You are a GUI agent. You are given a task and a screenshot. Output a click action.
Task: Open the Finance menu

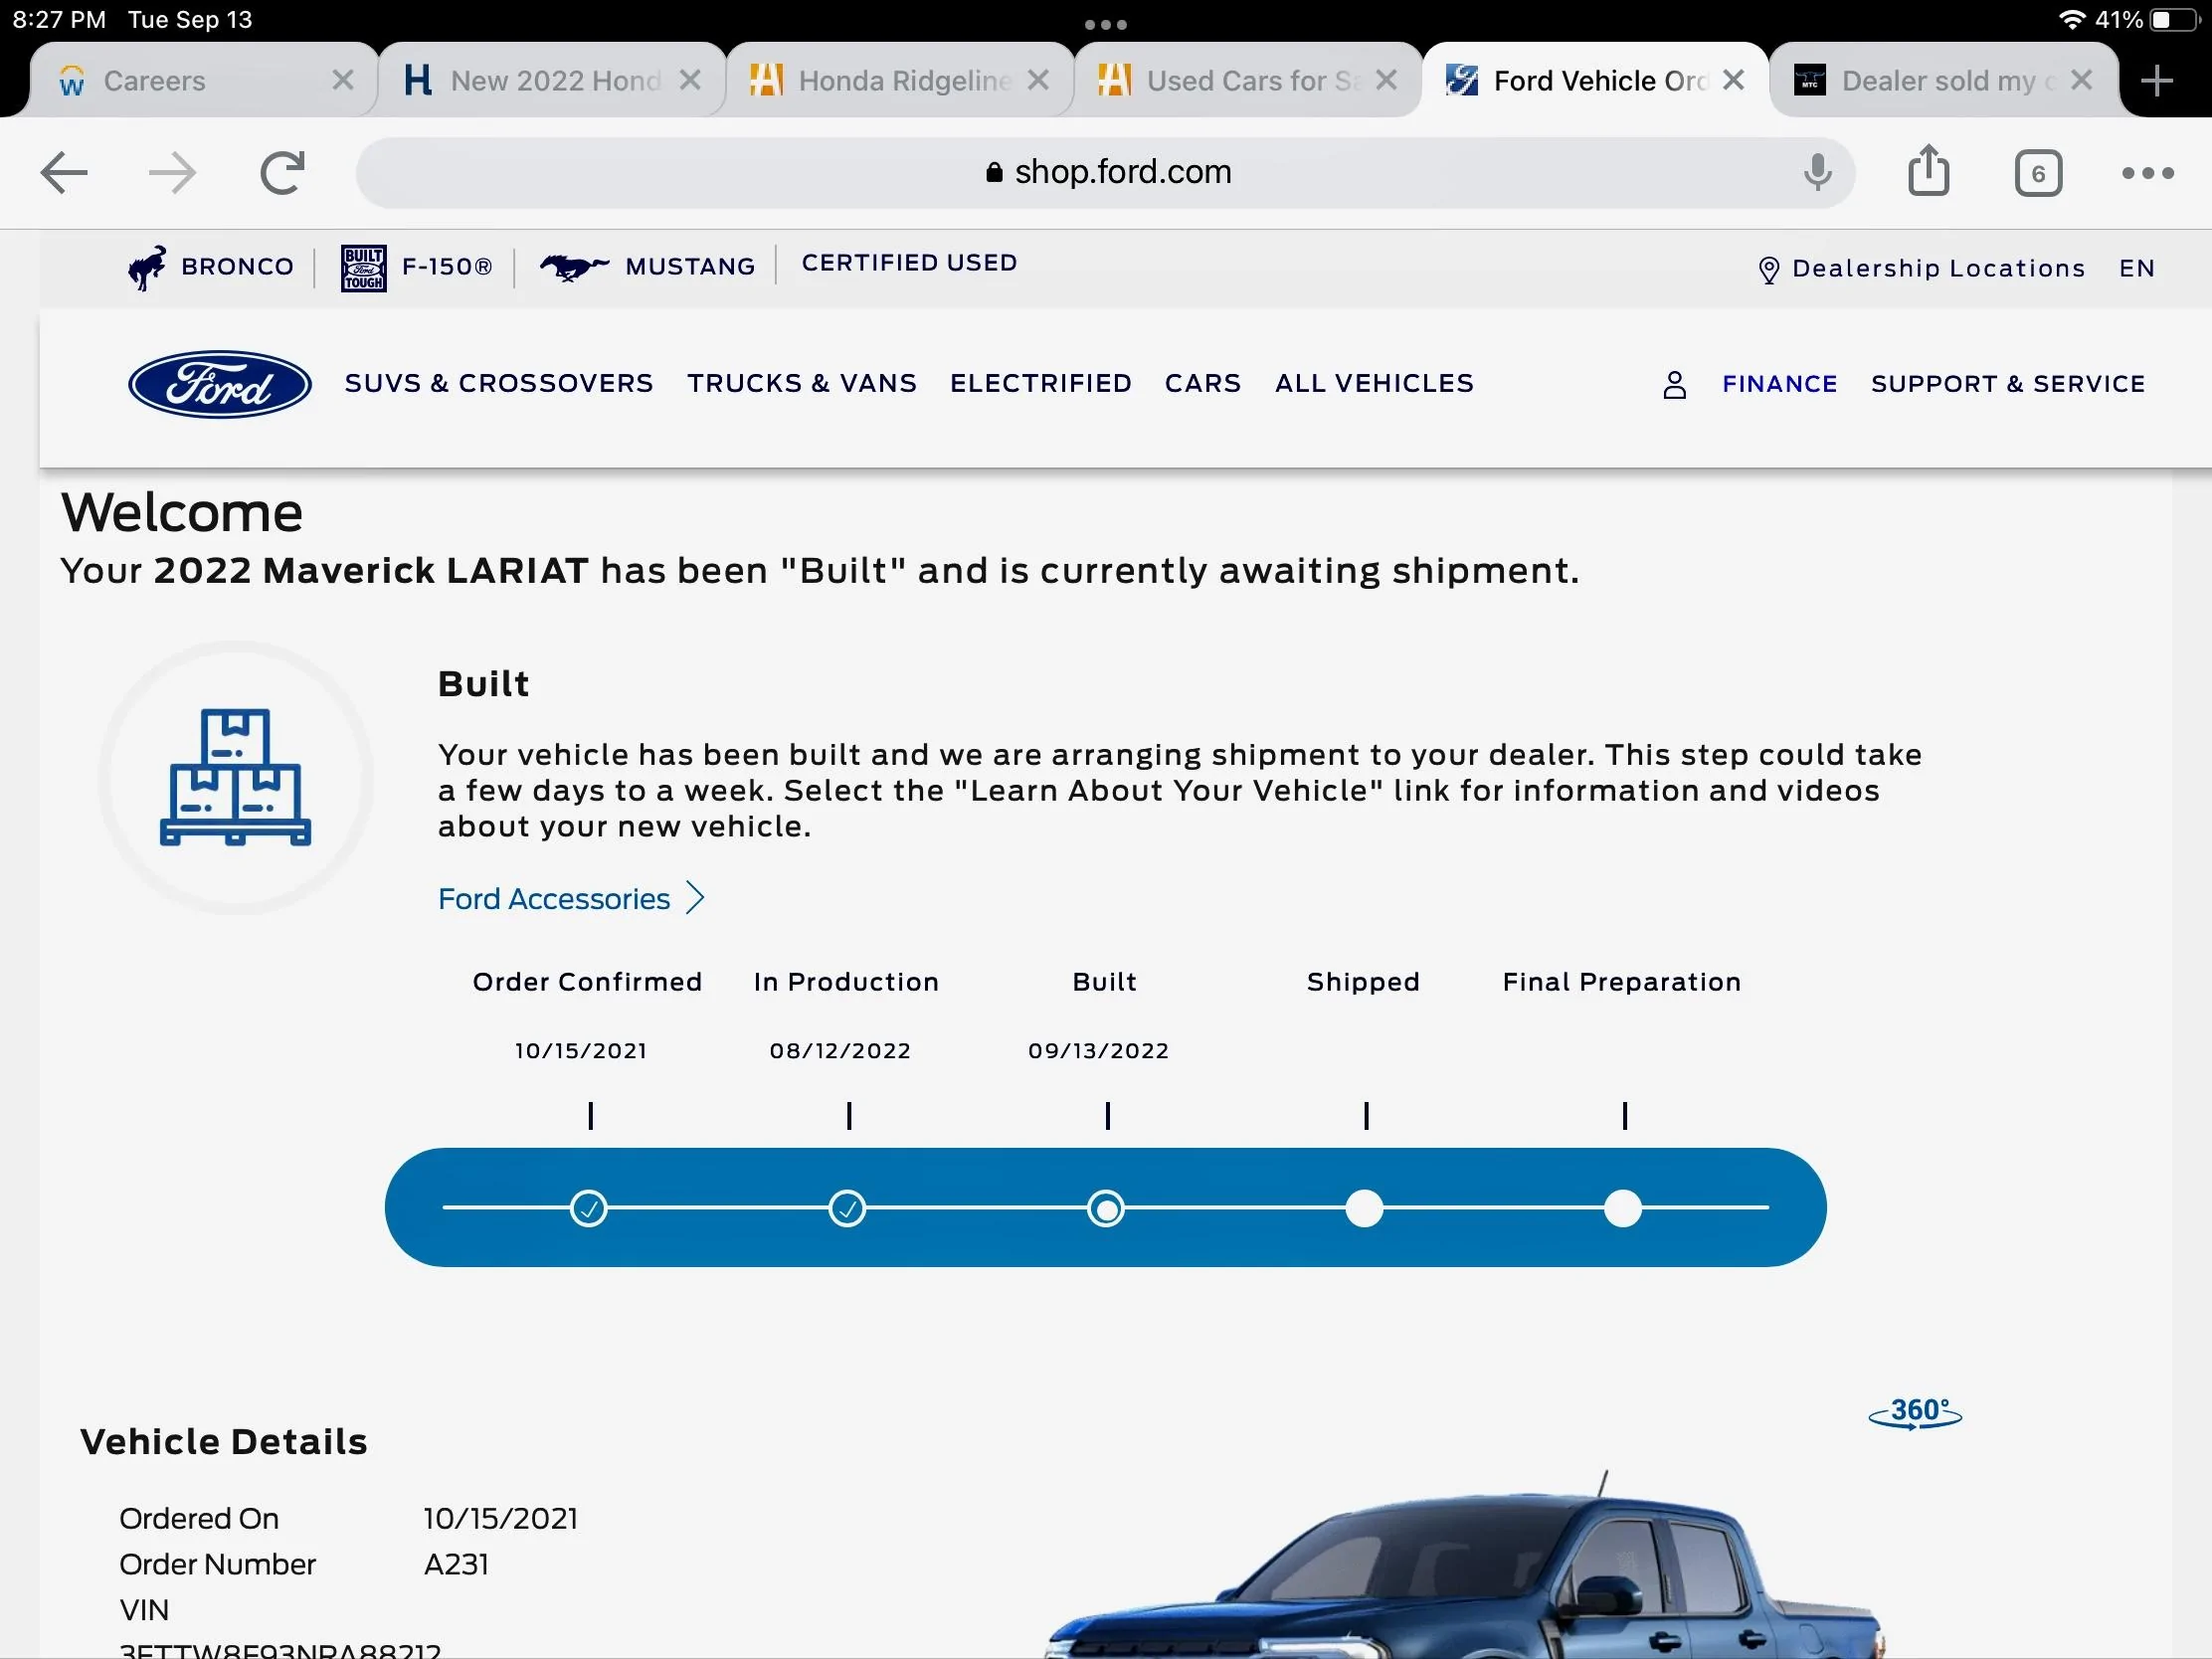(1780, 385)
